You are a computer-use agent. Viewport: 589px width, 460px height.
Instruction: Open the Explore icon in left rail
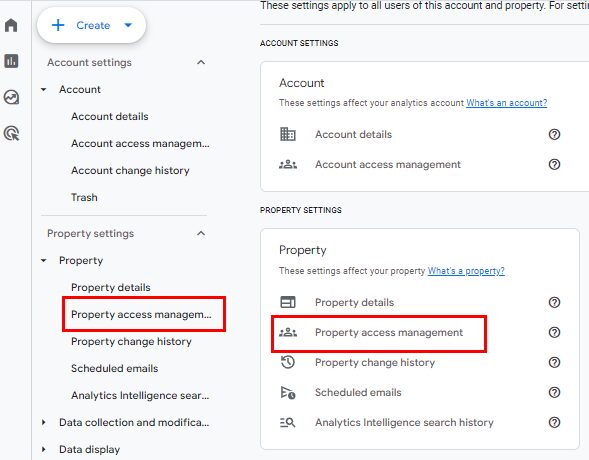11,97
